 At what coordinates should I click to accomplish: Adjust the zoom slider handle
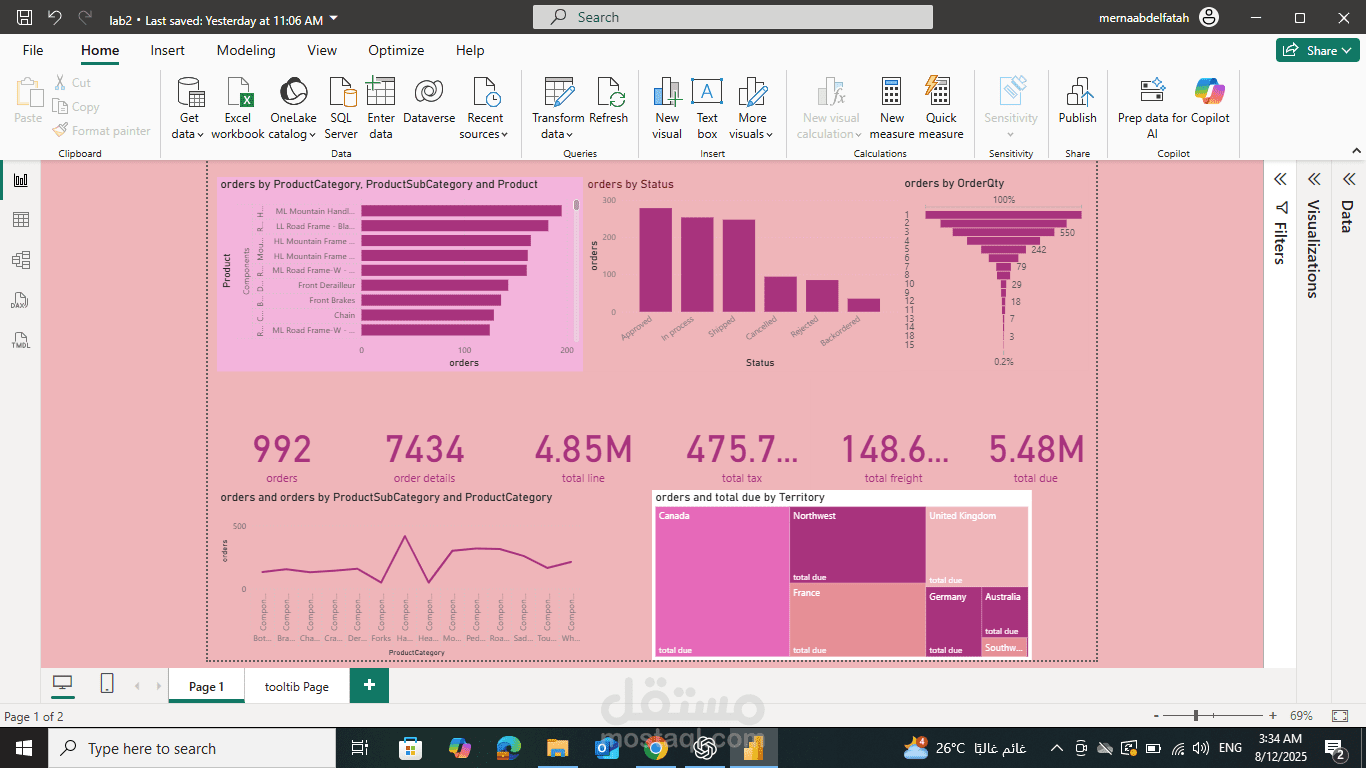point(1196,716)
